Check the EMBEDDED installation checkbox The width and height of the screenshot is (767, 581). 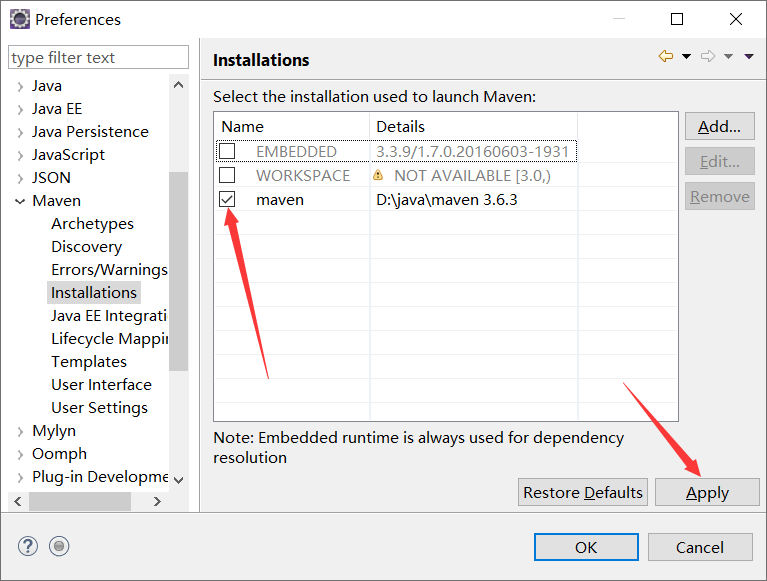coord(227,151)
